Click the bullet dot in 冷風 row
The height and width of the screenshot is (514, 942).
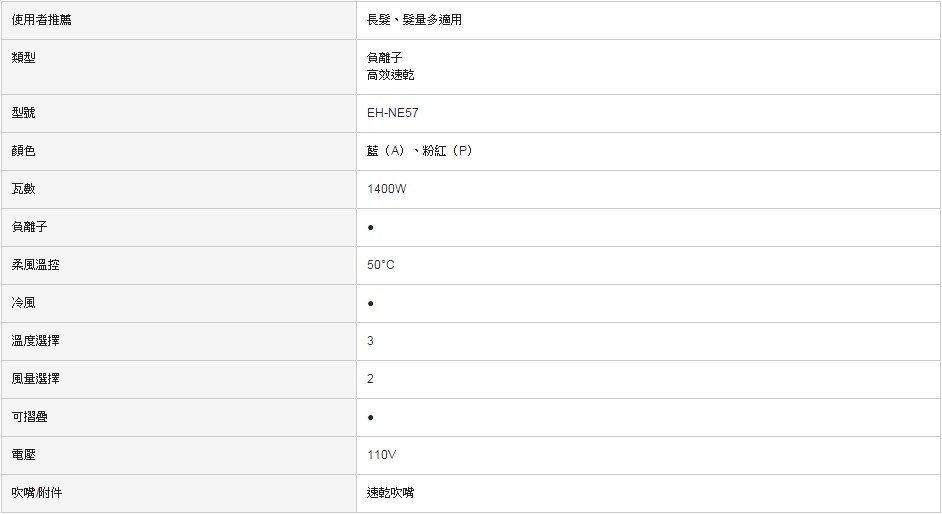click(371, 303)
